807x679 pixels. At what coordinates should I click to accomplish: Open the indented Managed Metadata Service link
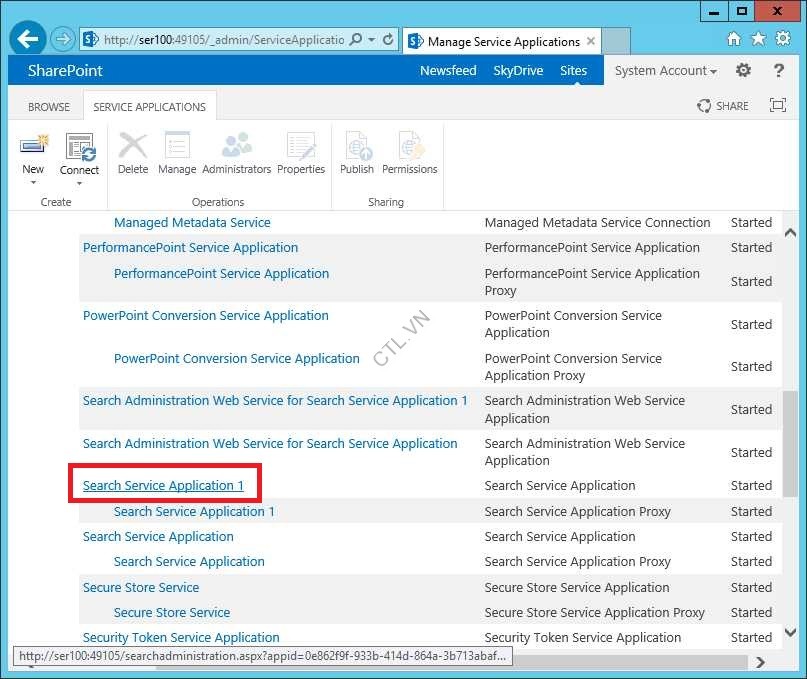192,222
